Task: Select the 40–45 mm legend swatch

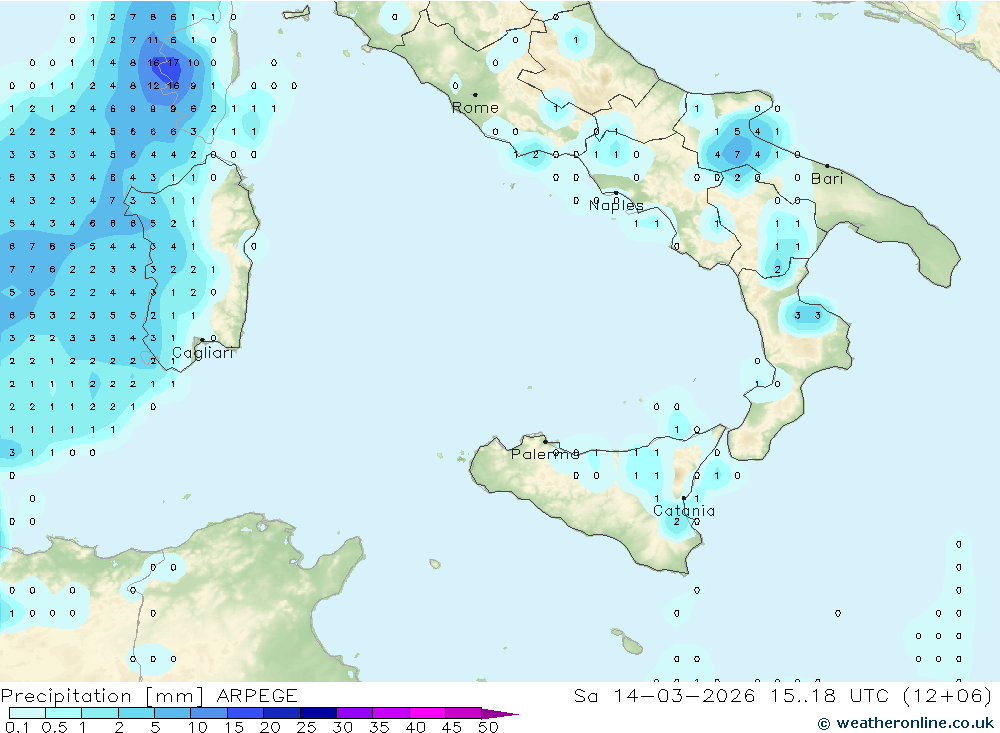Action: point(427,713)
